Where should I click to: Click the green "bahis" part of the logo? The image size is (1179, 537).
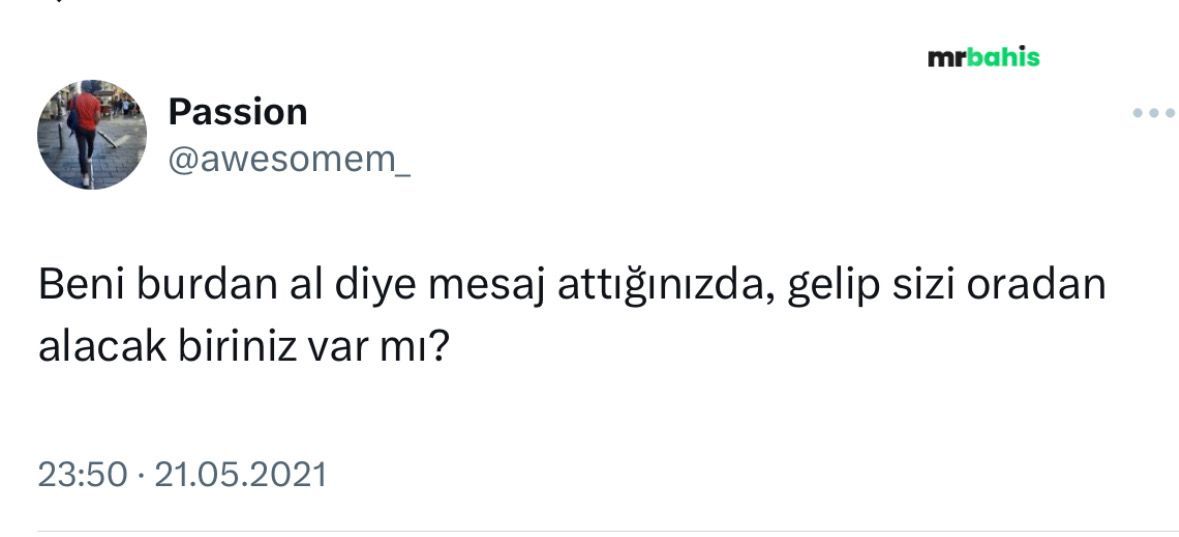click(x=1003, y=58)
